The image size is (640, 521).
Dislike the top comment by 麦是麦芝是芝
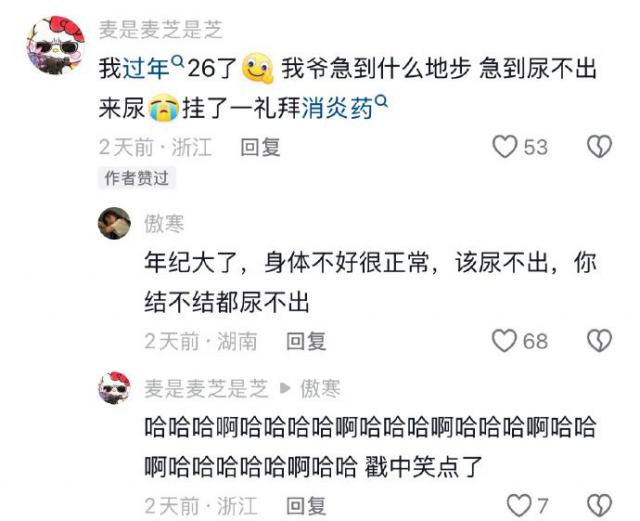tap(600, 146)
